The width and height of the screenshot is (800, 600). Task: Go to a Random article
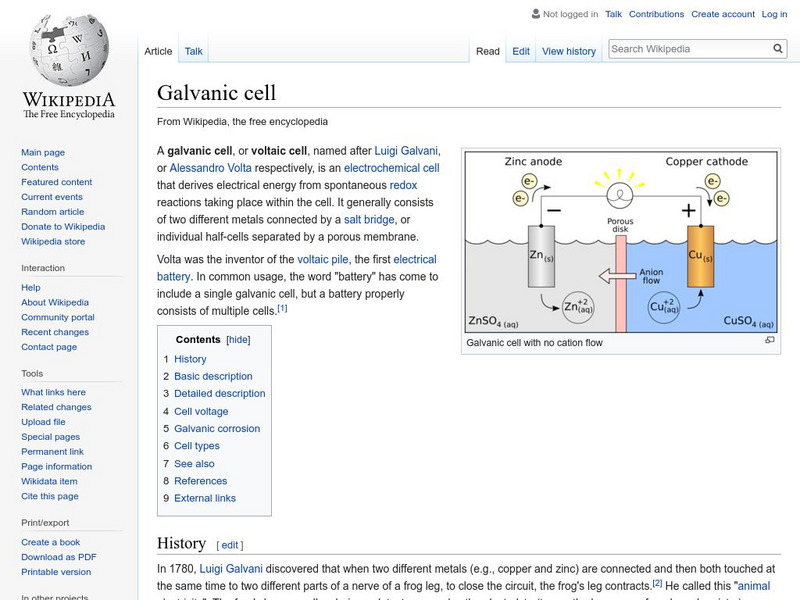click(53, 211)
